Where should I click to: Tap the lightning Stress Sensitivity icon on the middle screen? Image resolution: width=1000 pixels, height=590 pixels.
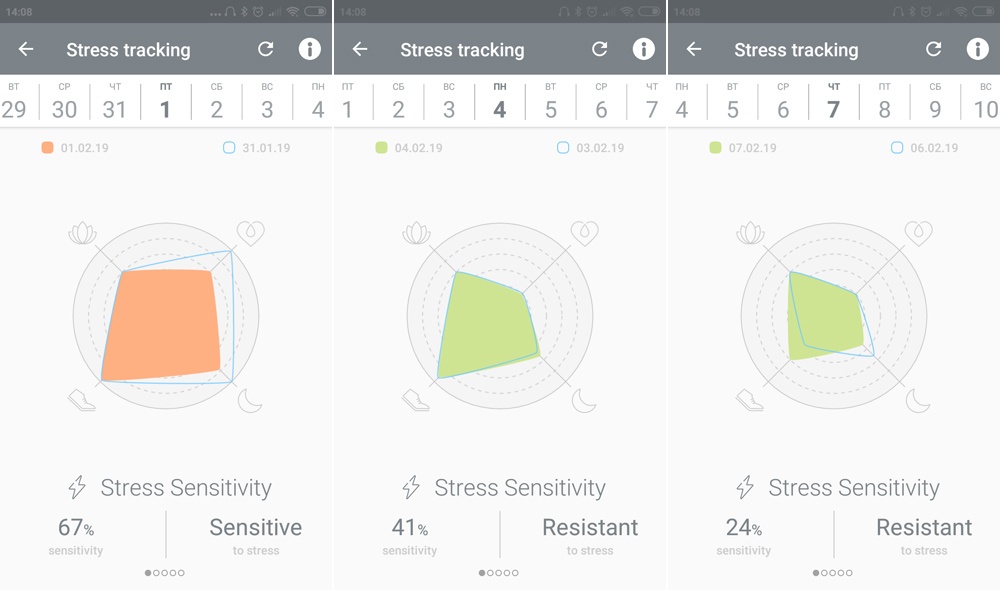[411, 488]
